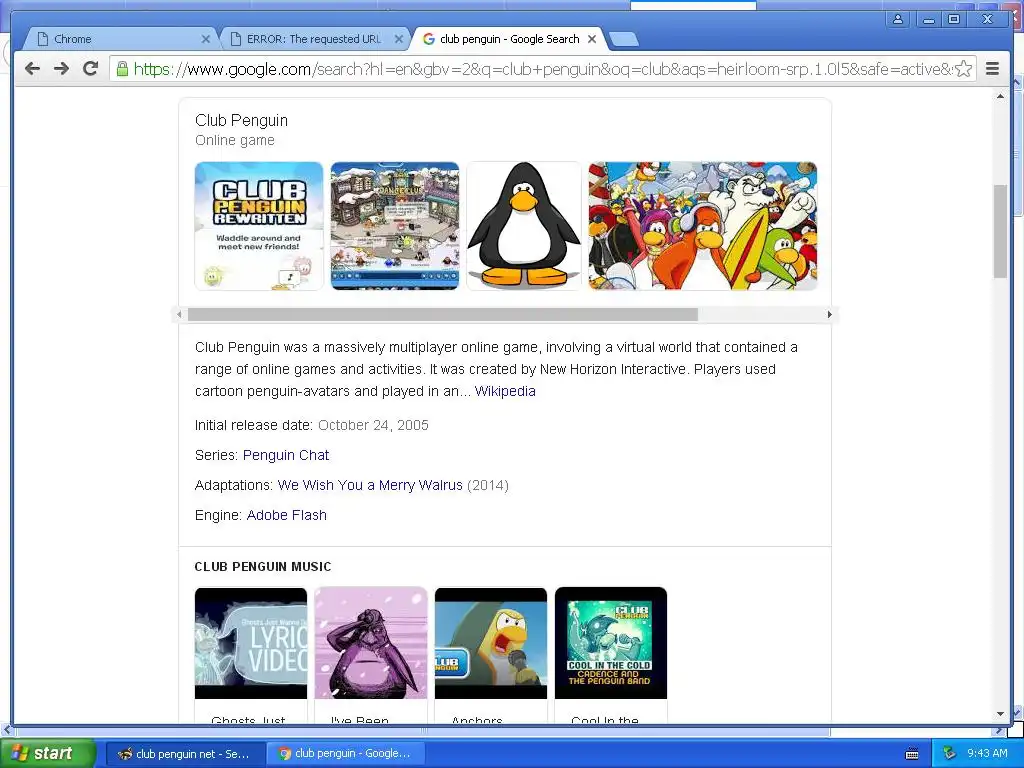Click the 9:43 AM clock
The height and width of the screenshot is (768, 1024).
pyautogui.click(x=987, y=754)
